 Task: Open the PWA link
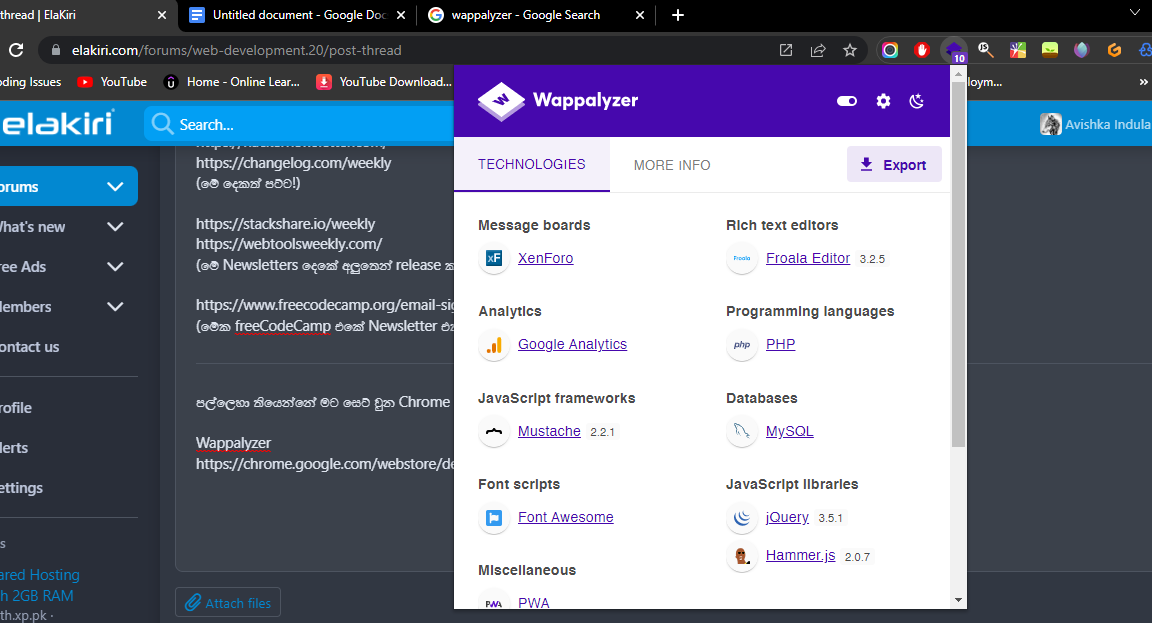(x=533, y=602)
